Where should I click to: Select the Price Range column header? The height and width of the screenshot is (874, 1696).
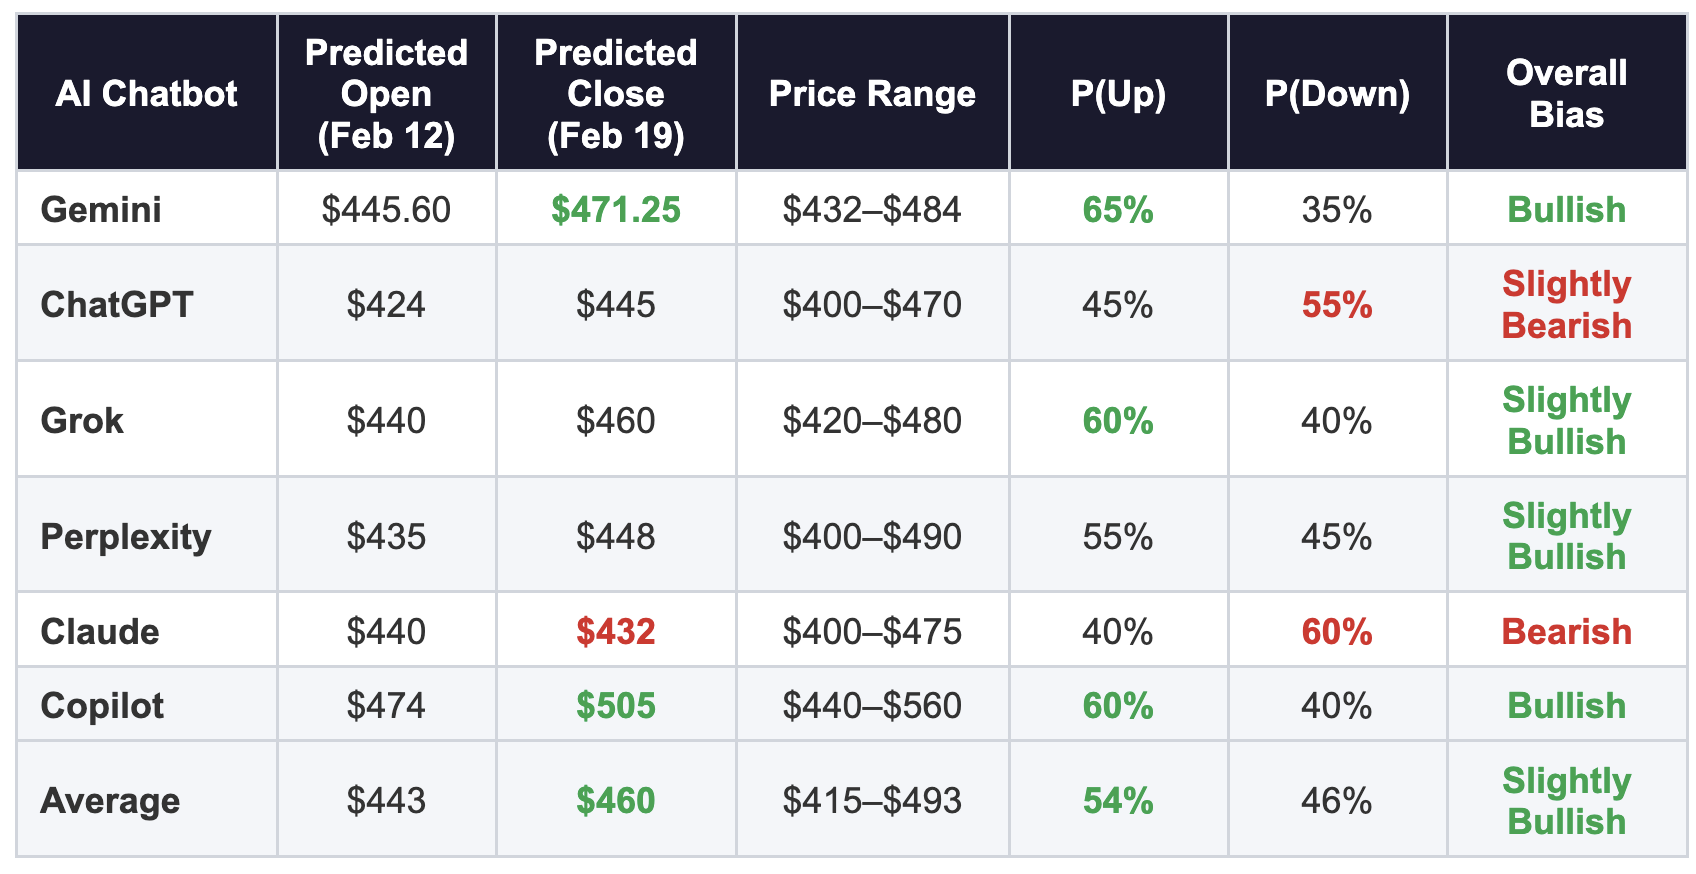click(872, 94)
